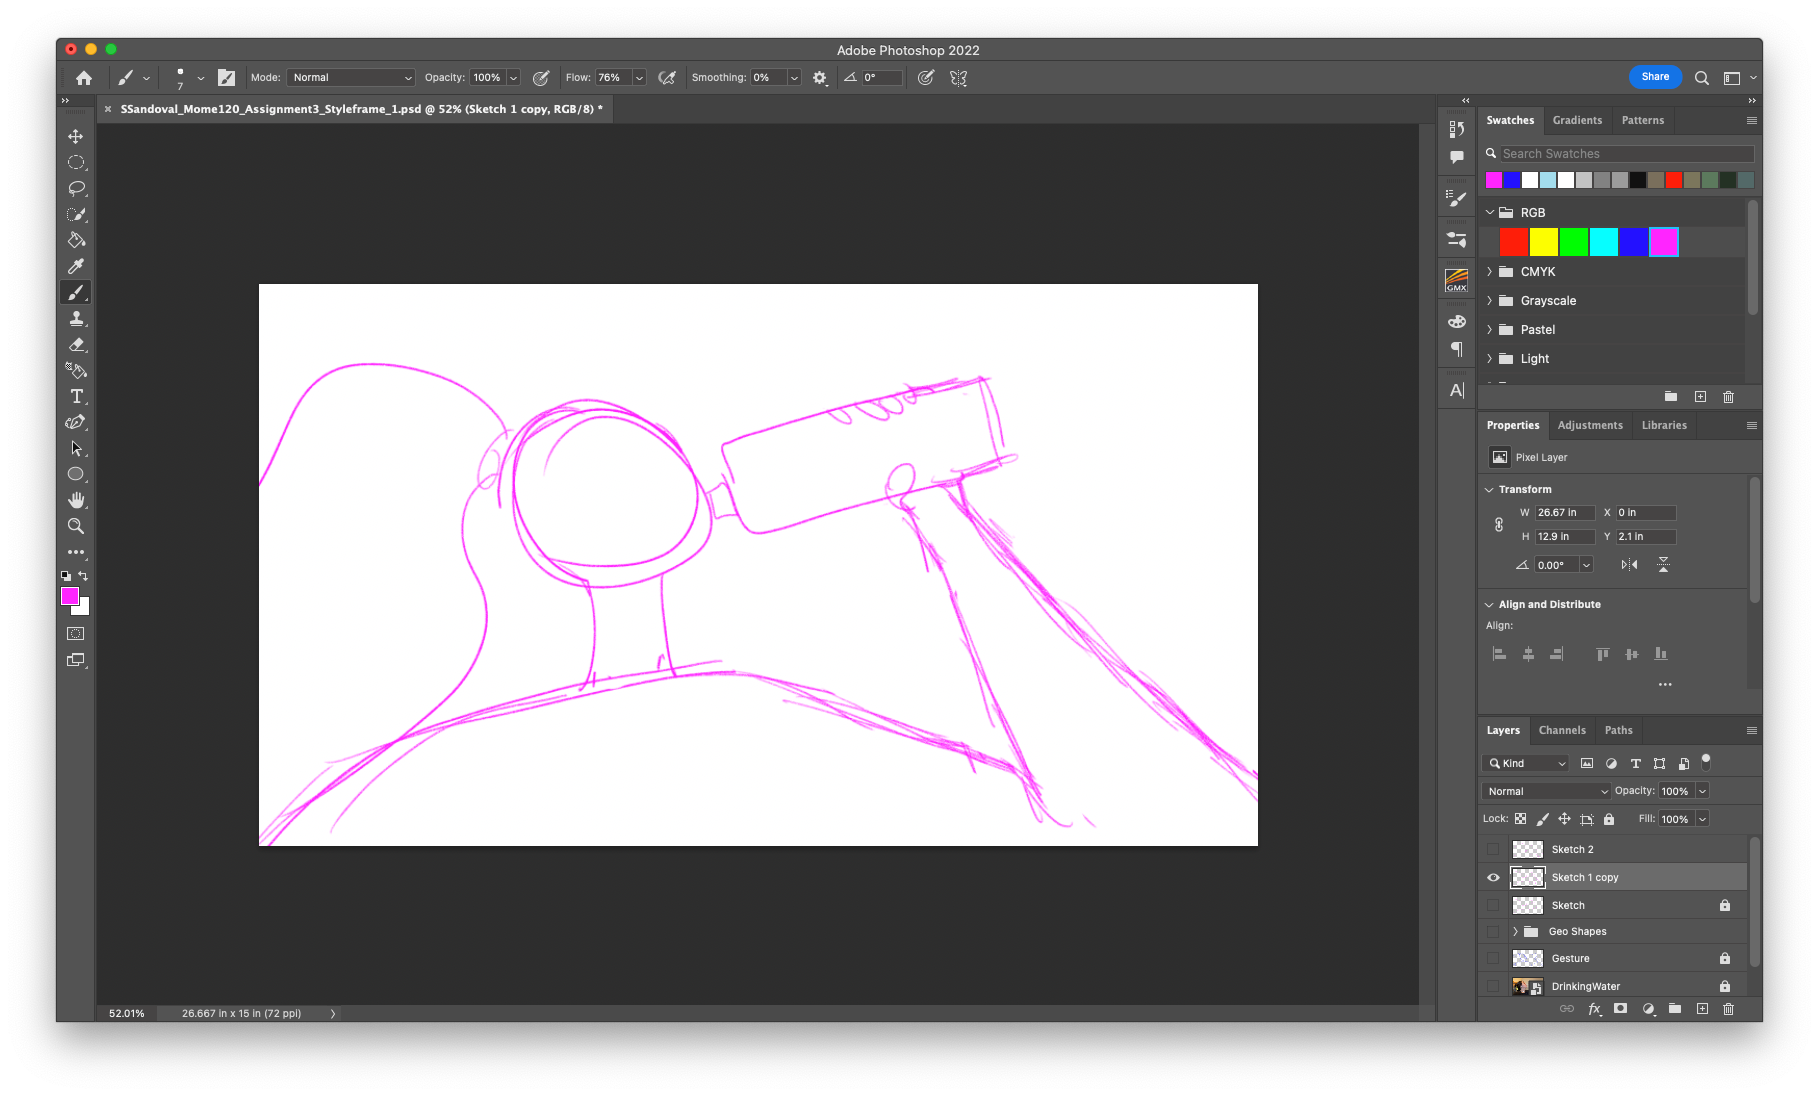Open the blending Mode dropdown in options bar
The image size is (1819, 1096).
(x=351, y=77)
